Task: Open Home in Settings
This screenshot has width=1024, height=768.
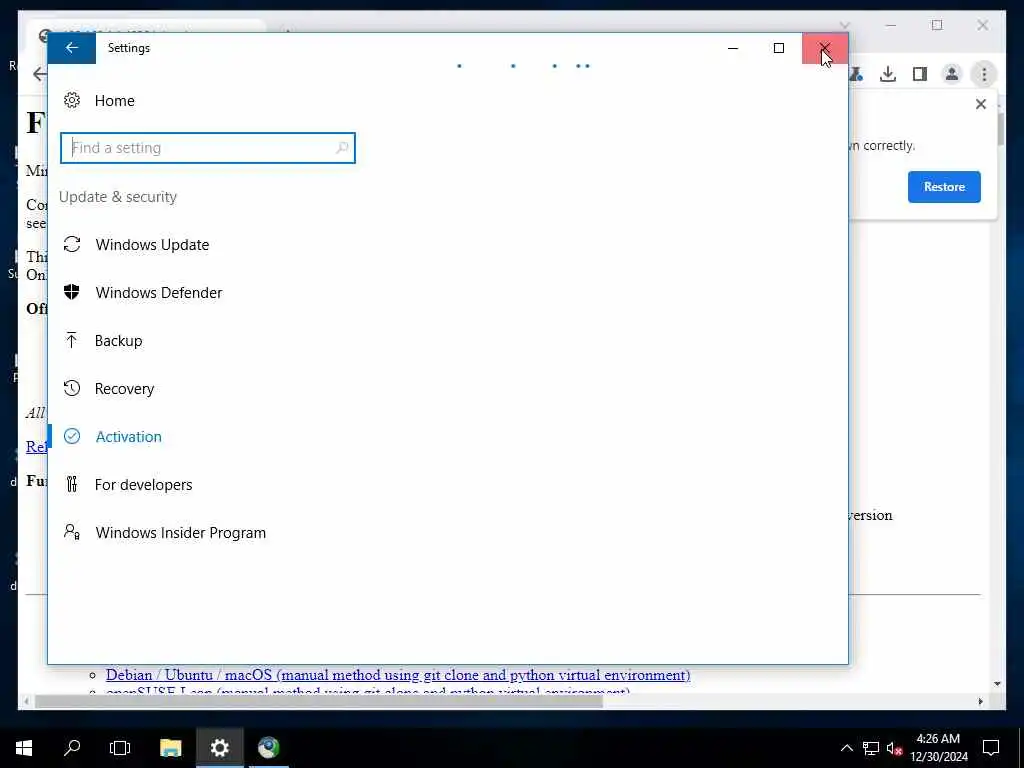Action: pos(114,101)
